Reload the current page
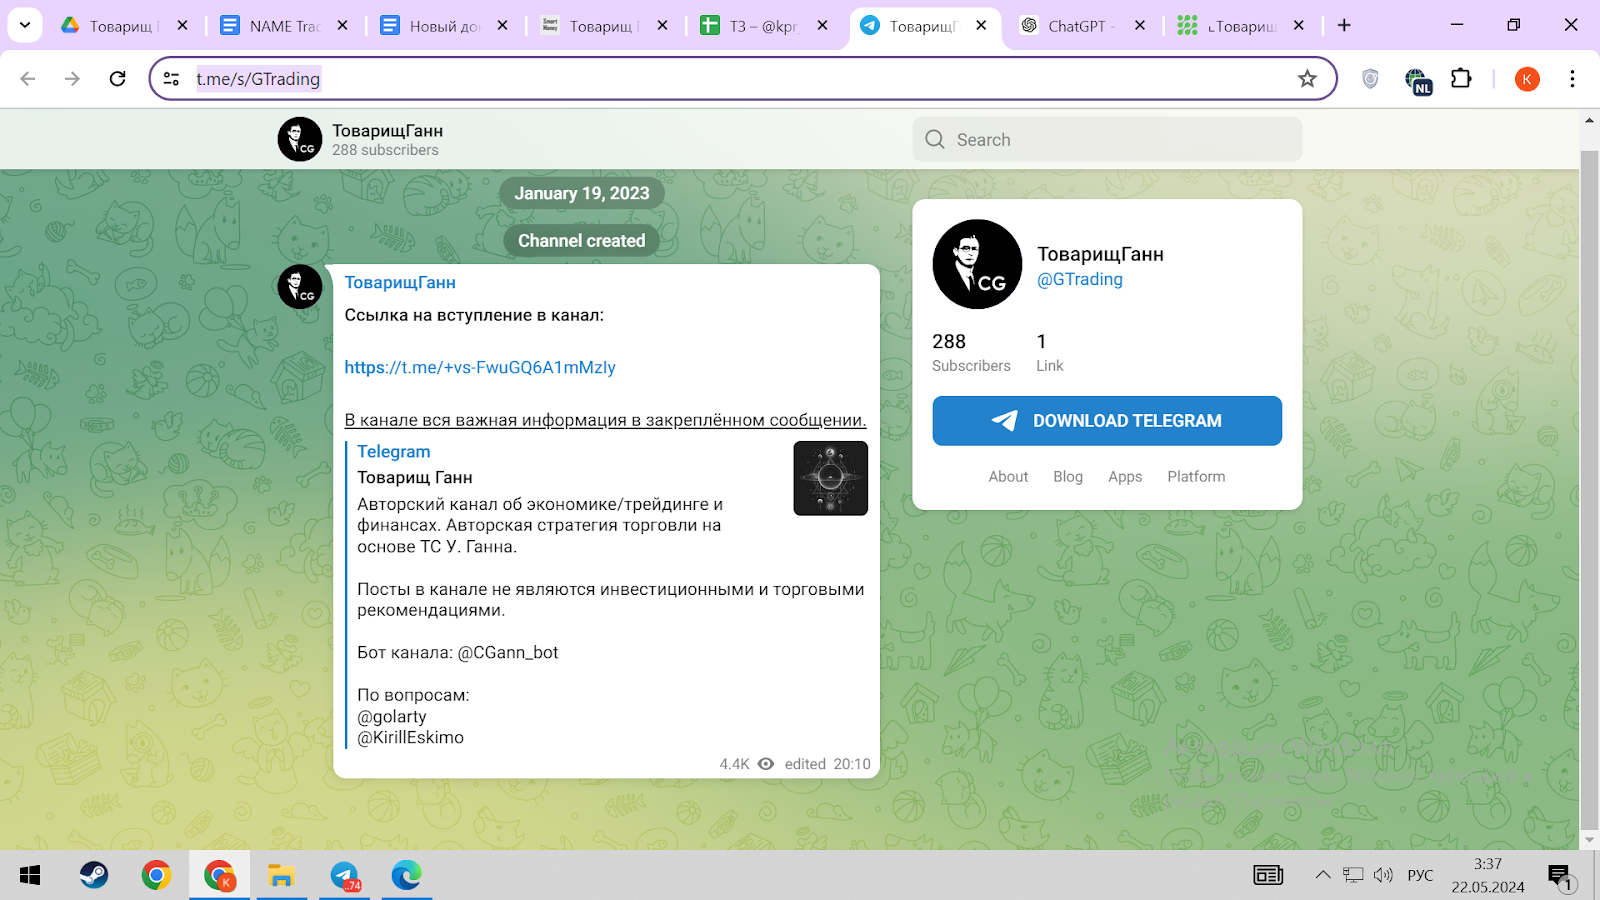Viewport: 1600px width, 900px height. click(x=117, y=79)
